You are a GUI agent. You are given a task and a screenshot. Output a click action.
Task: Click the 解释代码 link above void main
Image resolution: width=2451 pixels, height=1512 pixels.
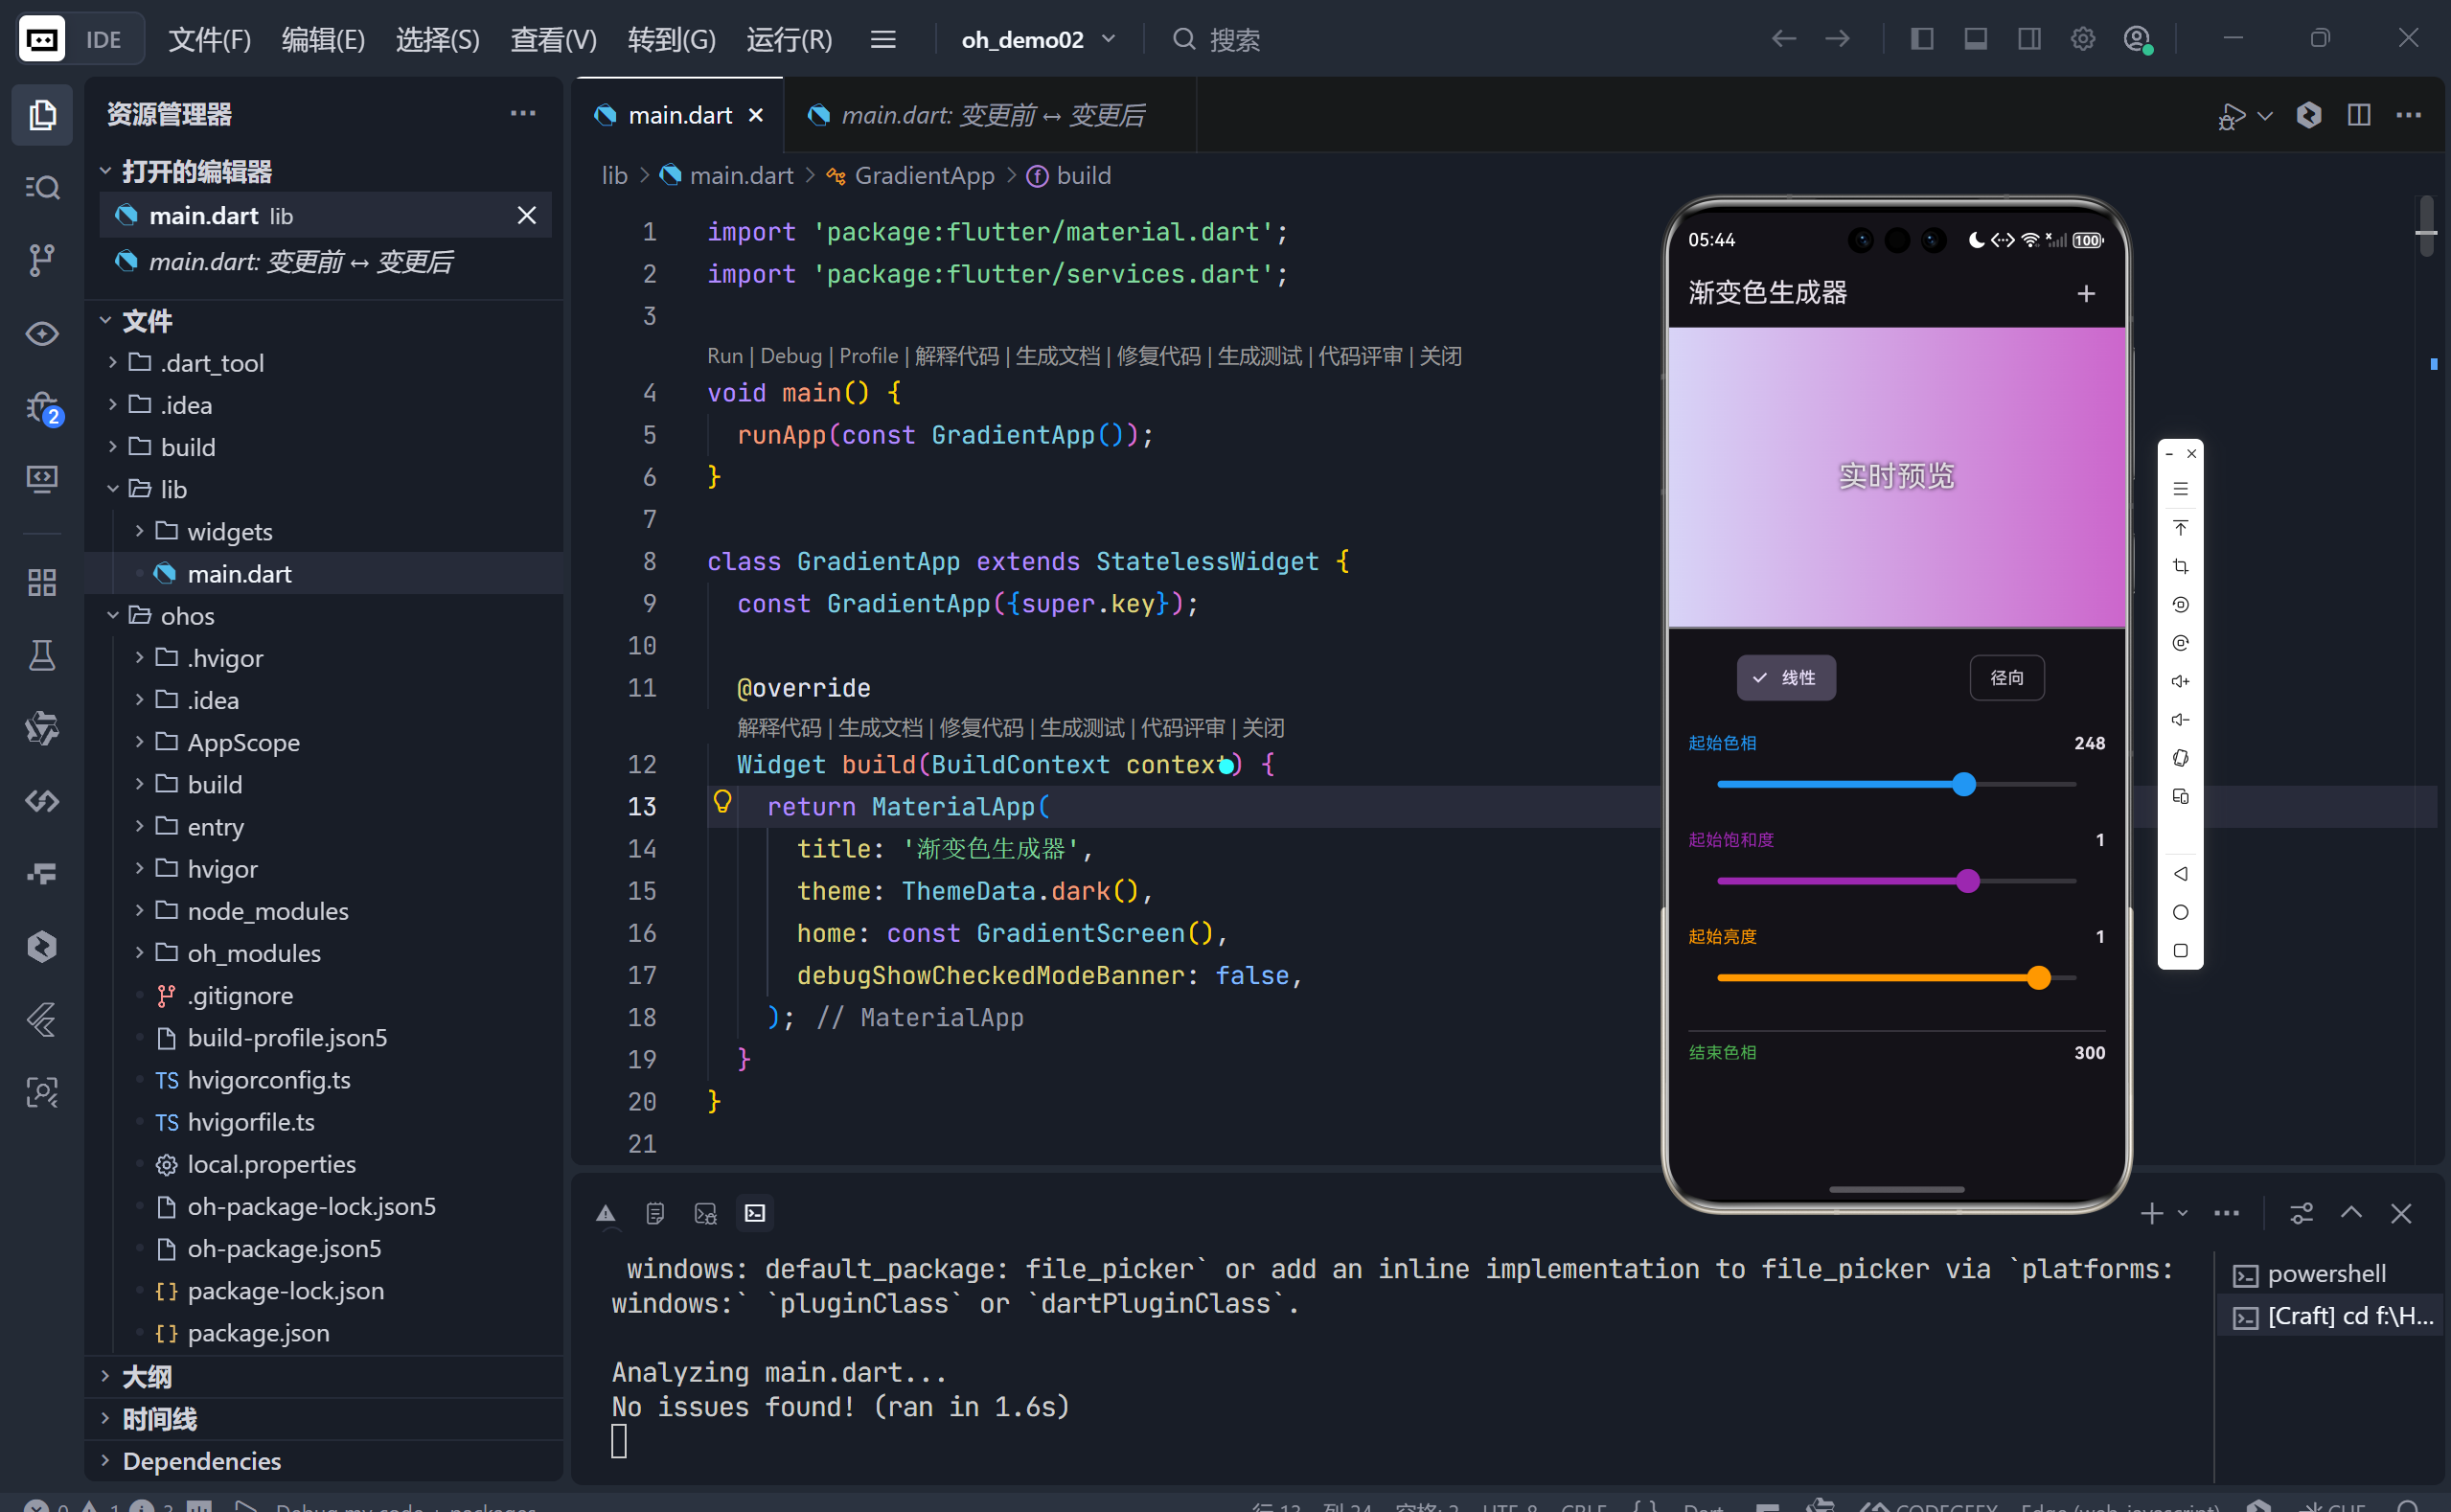tap(956, 356)
